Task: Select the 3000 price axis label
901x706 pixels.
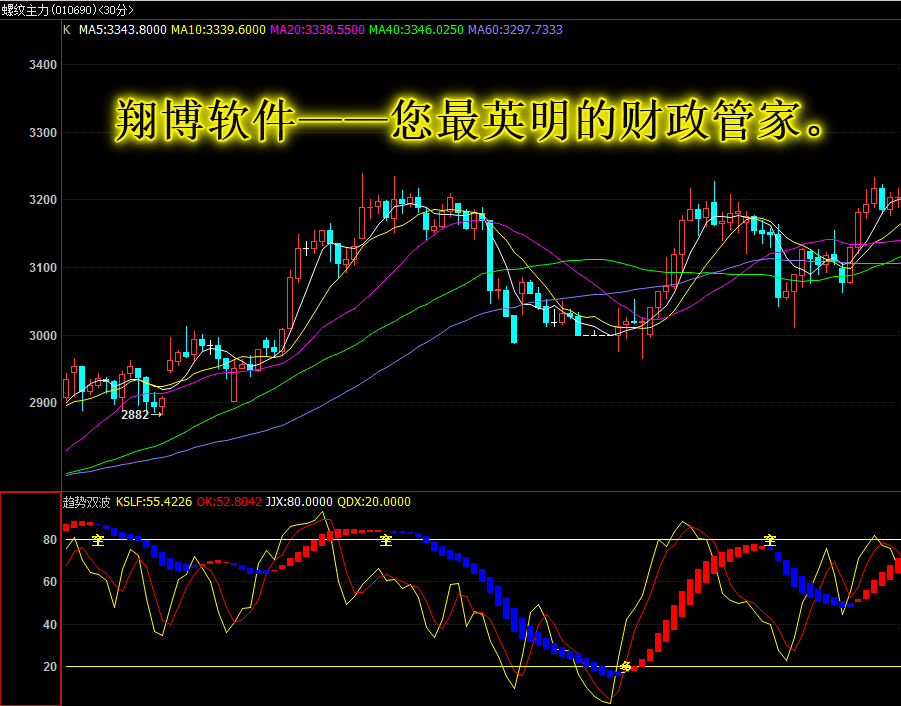Action: 43,335
